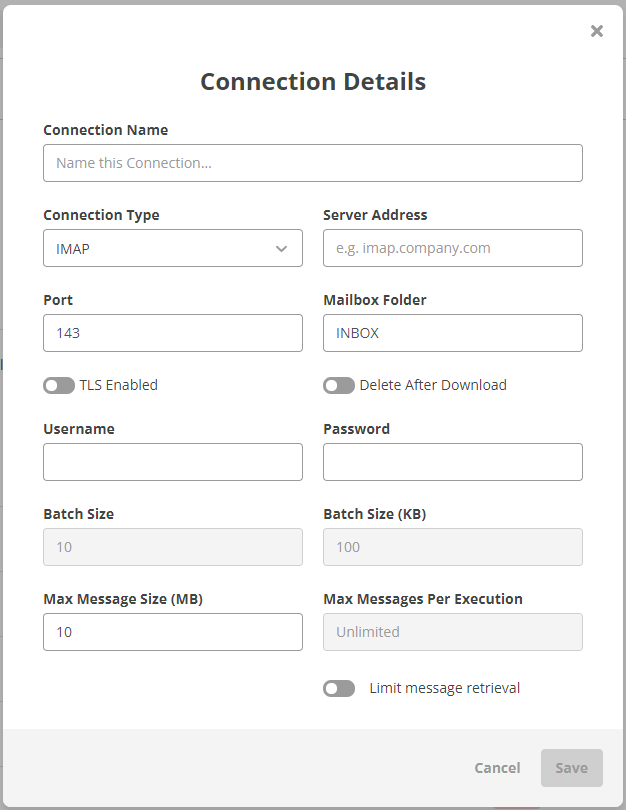
Task: Click the Connection Details heading
Action: (x=313, y=82)
